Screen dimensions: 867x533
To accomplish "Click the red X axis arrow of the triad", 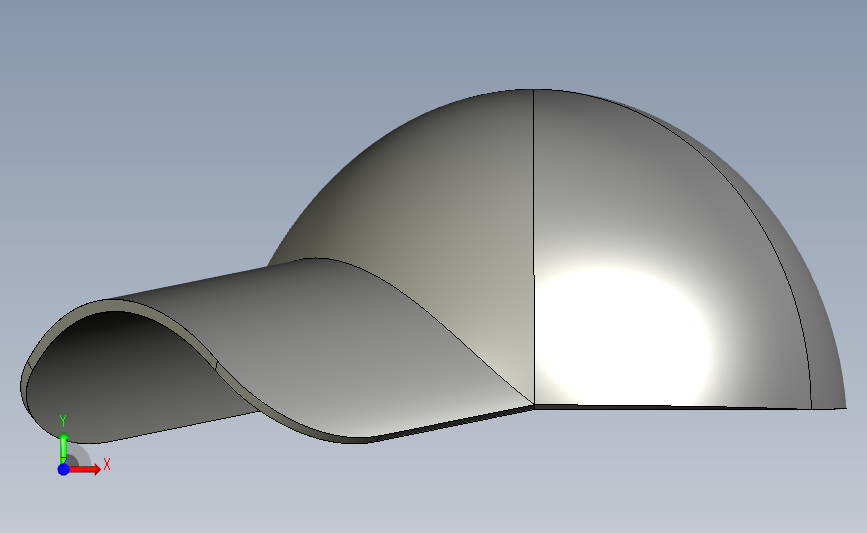I will tap(85, 469).
